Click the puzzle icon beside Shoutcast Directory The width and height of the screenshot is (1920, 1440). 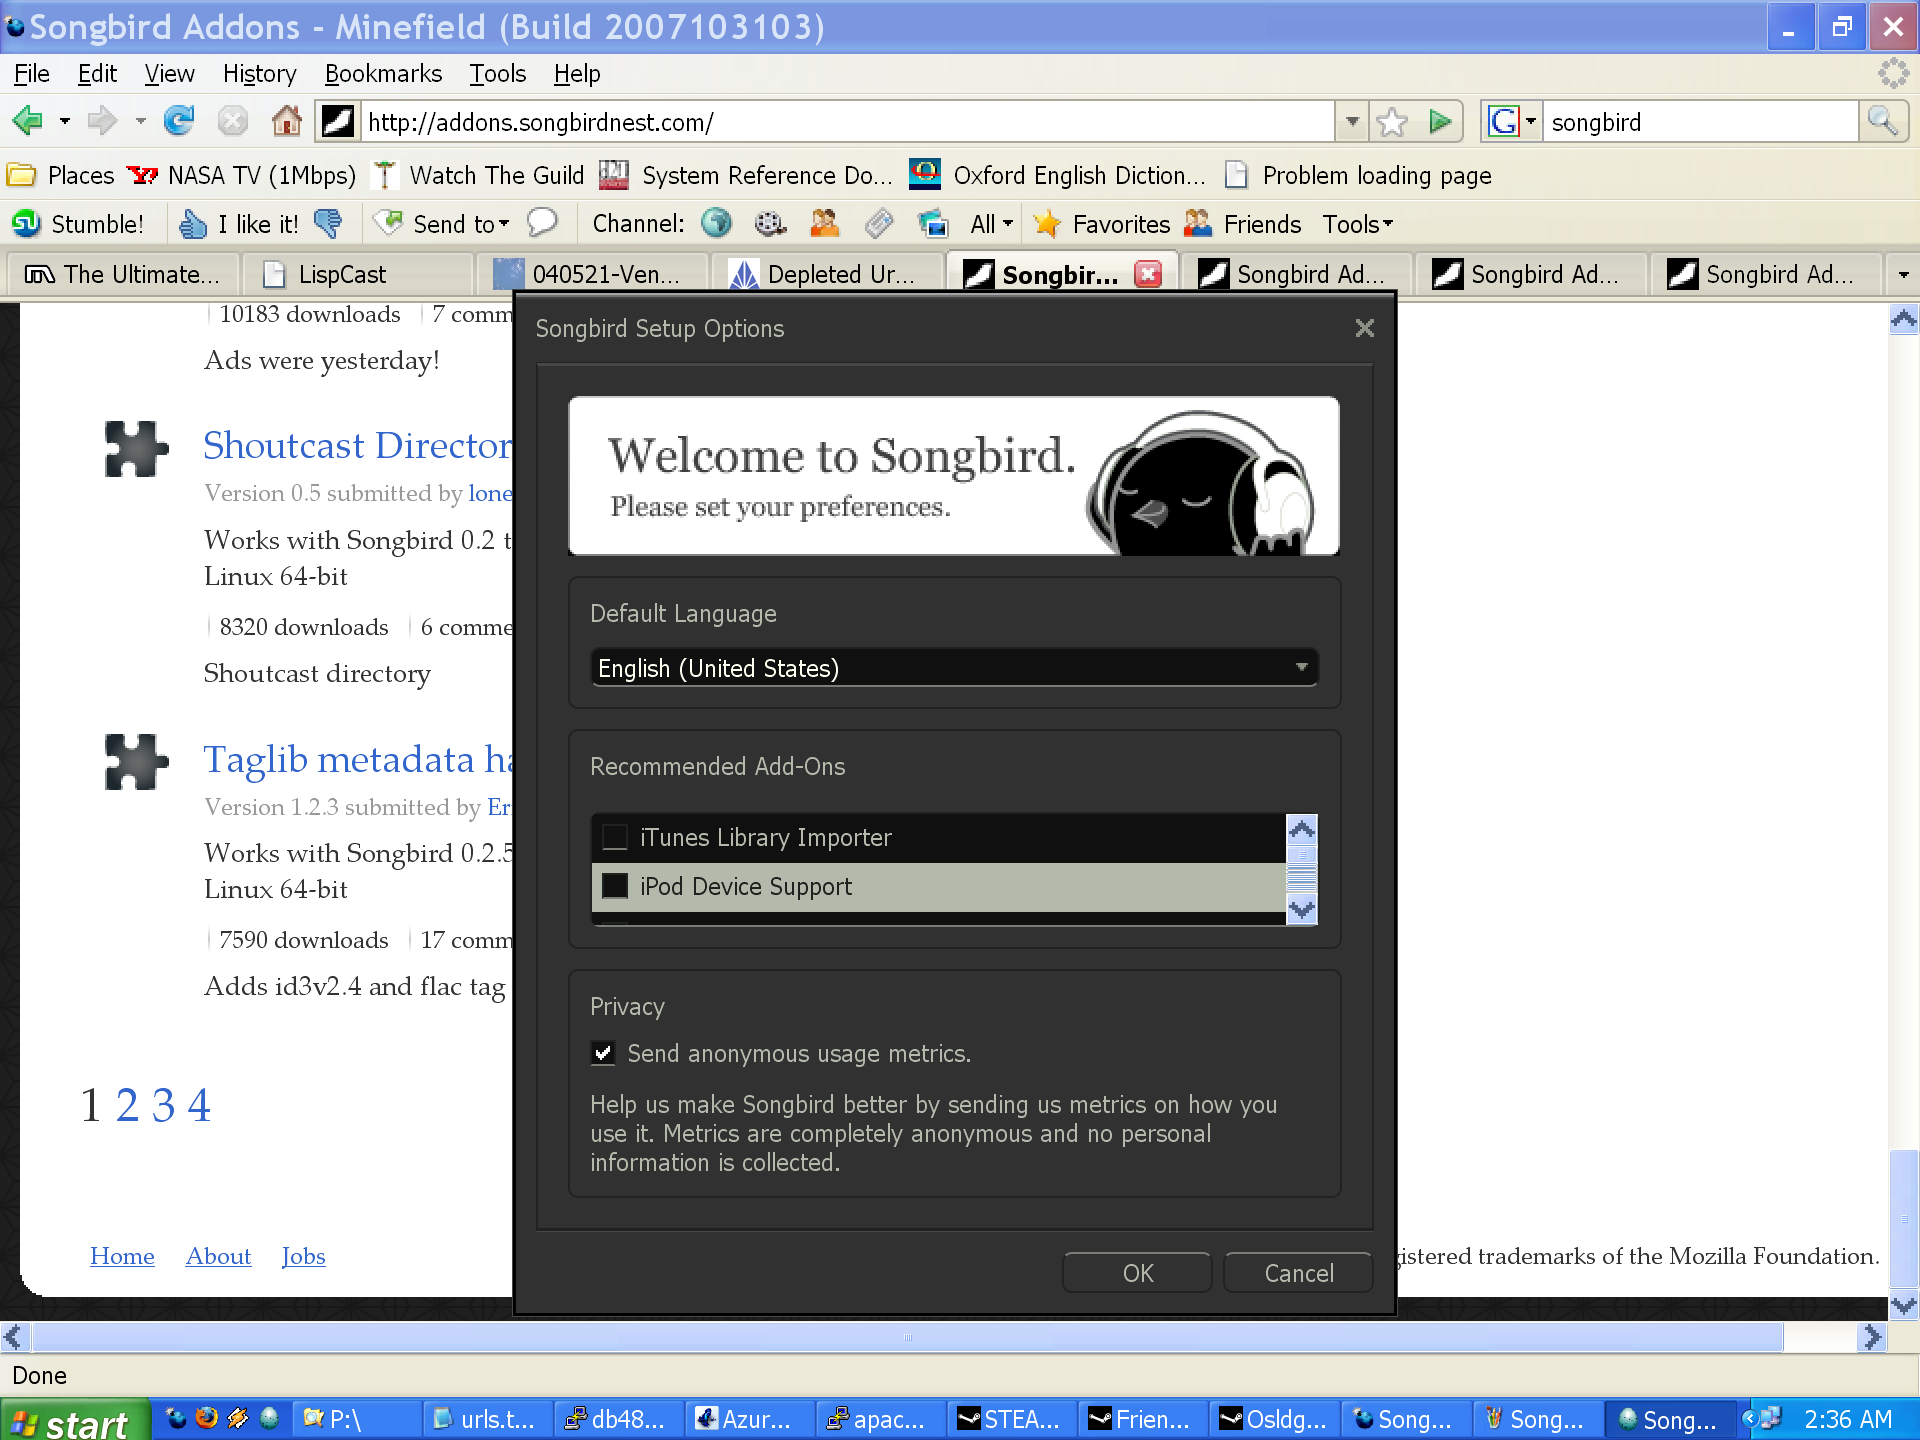click(136, 449)
